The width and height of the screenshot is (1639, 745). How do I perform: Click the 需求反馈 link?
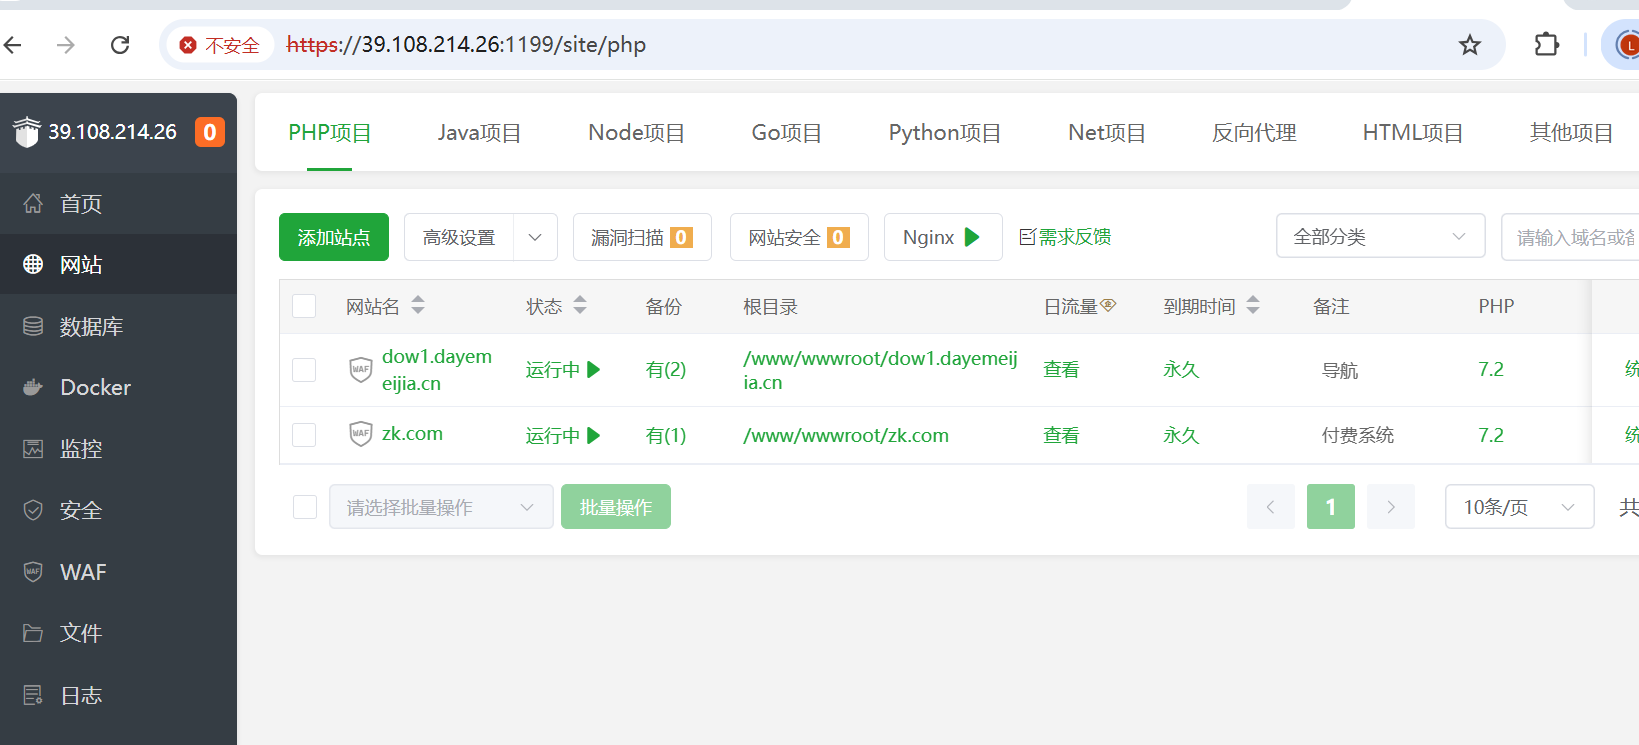(x=1065, y=237)
